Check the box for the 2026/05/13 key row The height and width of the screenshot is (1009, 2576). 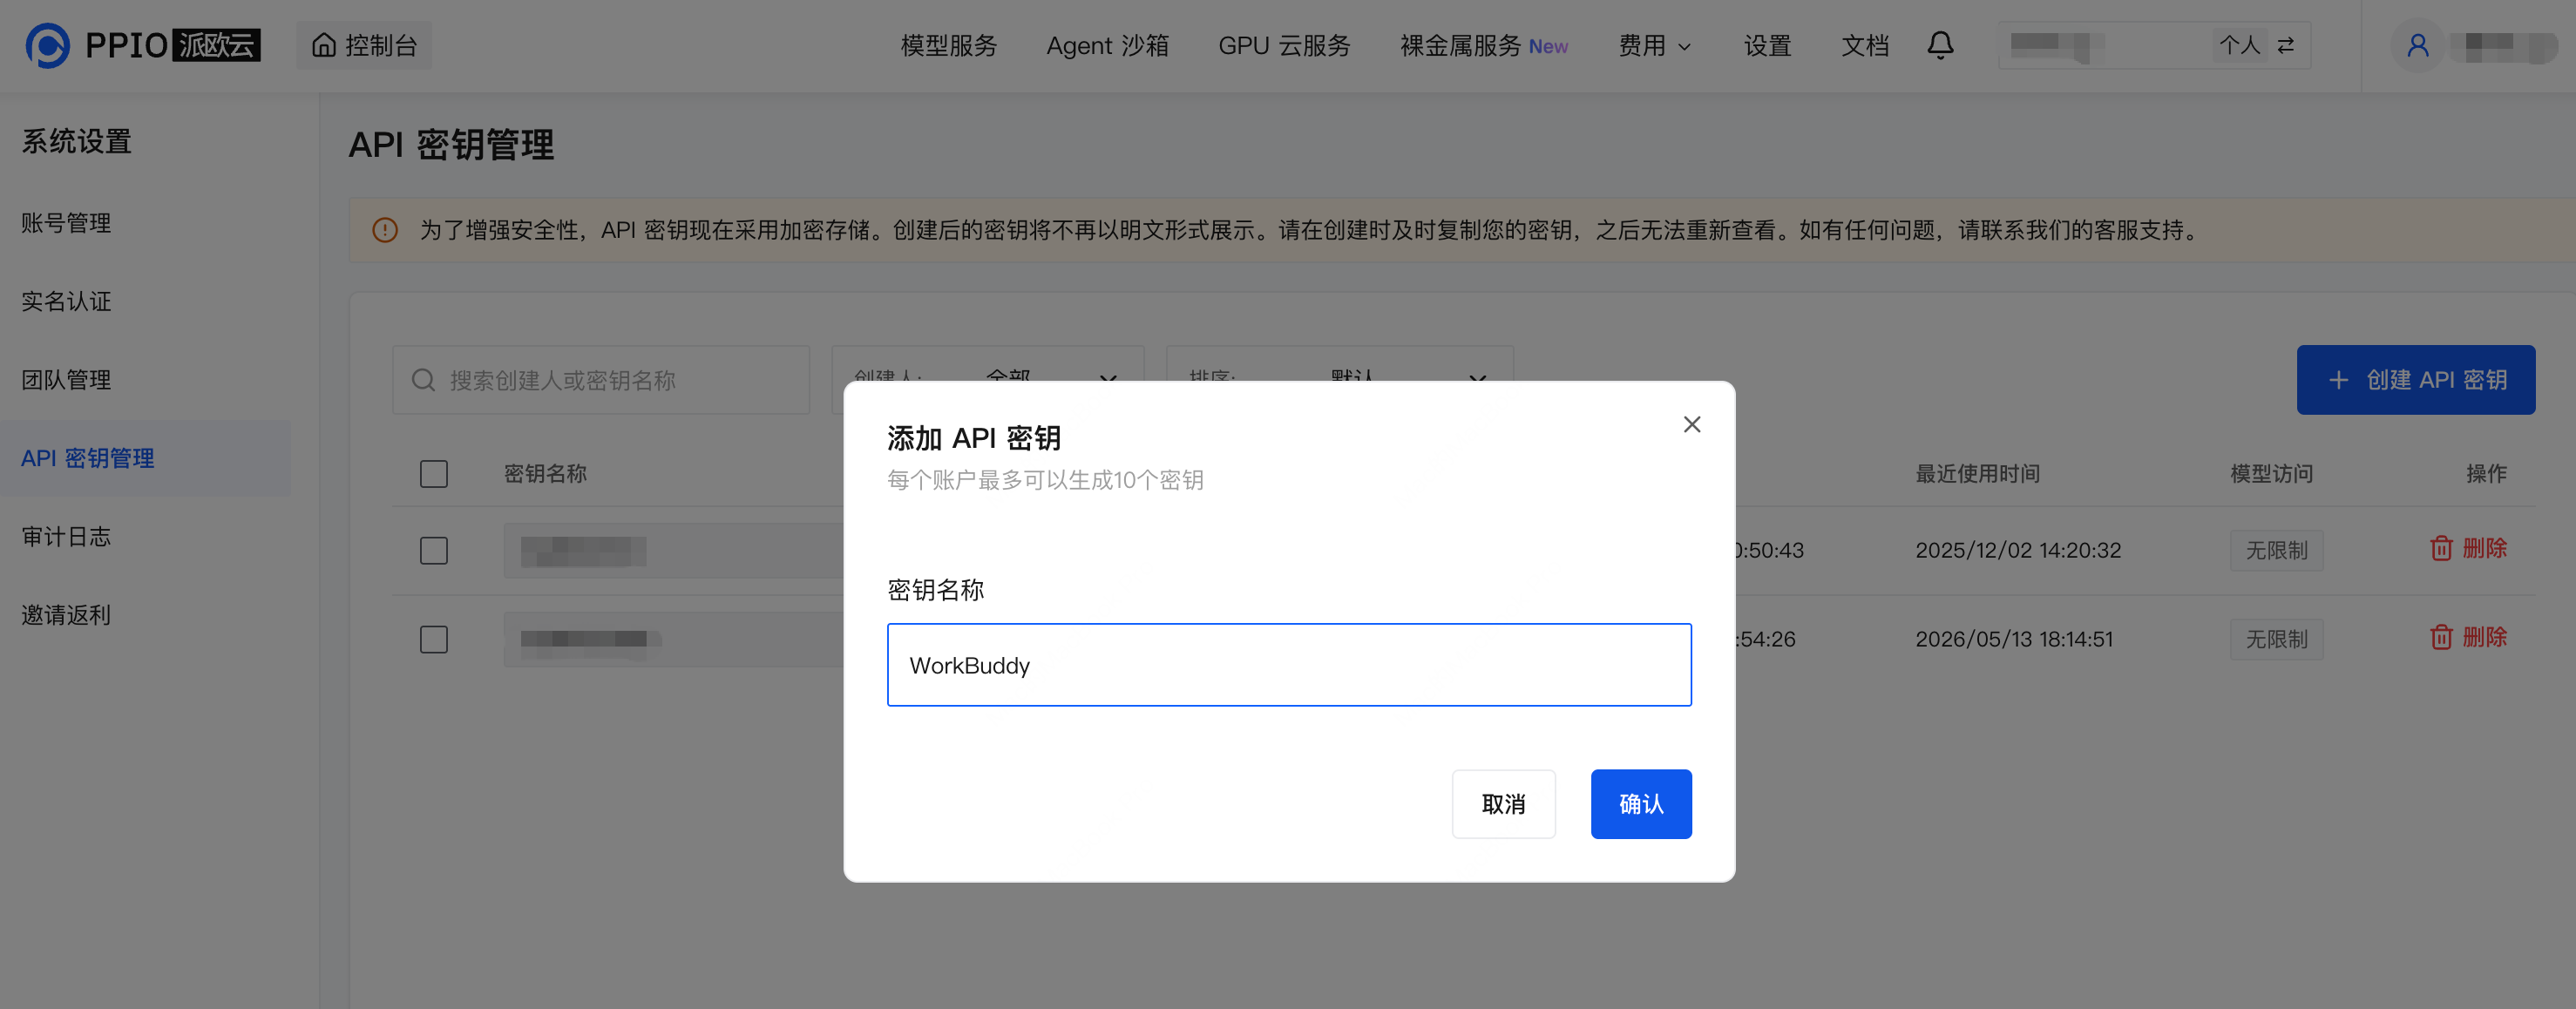coord(434,639)
